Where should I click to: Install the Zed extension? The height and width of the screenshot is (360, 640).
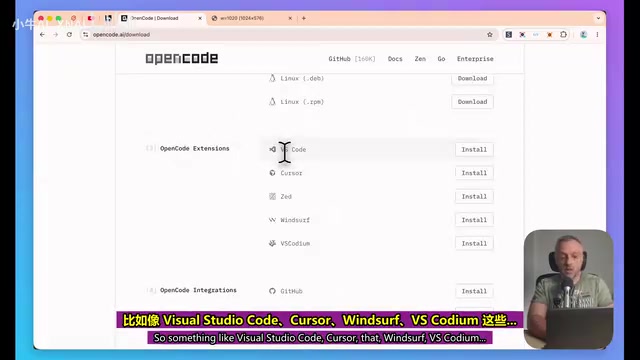(x=474, y=196)
